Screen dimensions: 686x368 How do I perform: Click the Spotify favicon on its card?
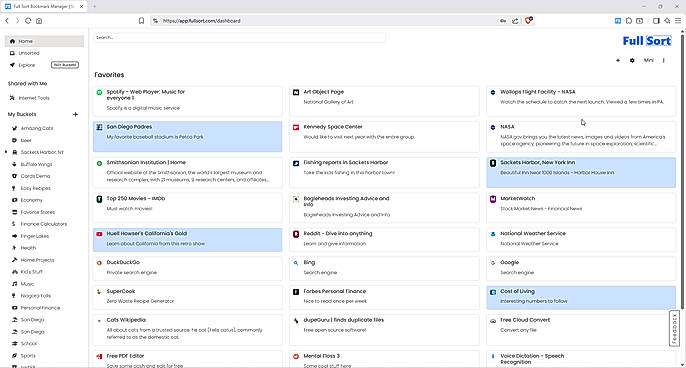click(99, 92)
